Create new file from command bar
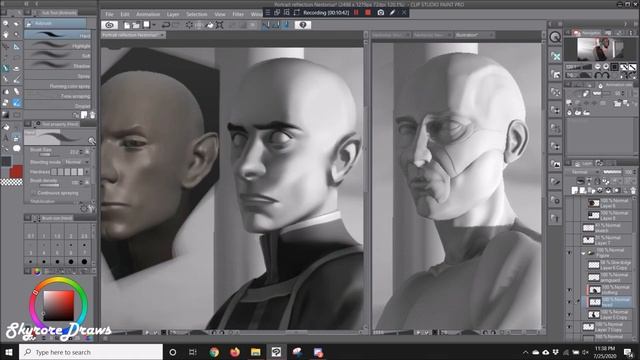640x360 pixels. [x=127, y=25]
